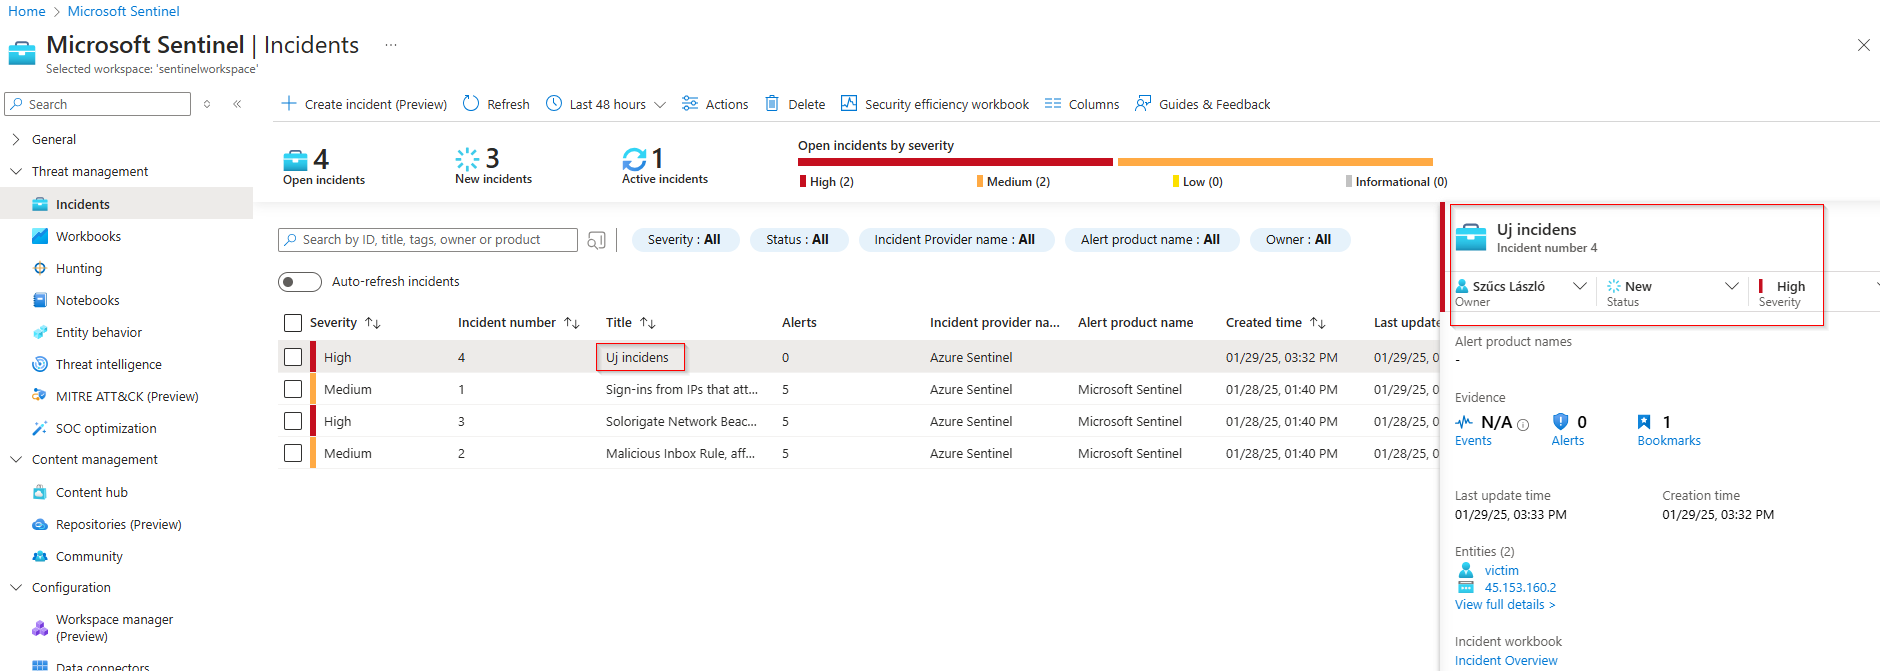Image resolution: width=1880 pixels, height=671 pixels.
Task: Select all incidents with header checkbox
Action: click(293, 323)
